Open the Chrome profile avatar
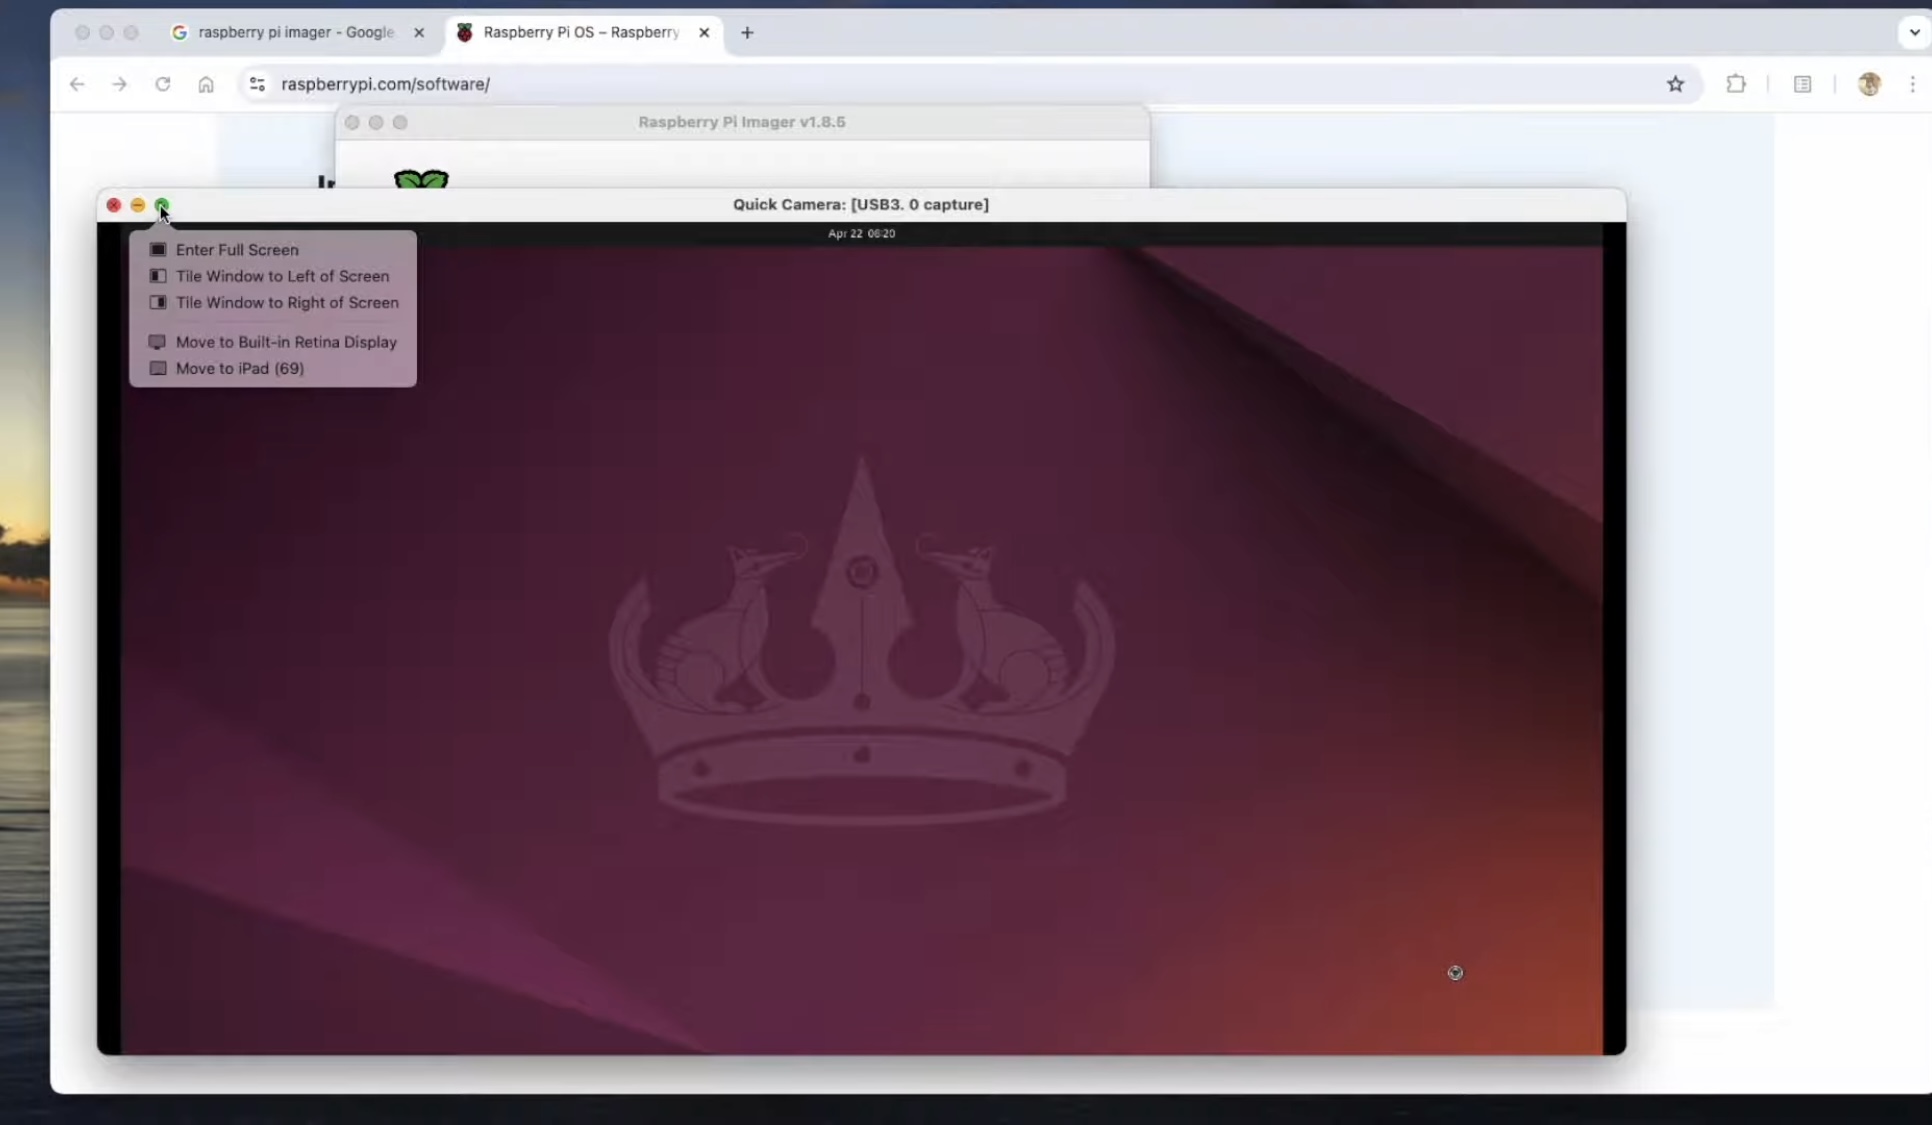1932x1125 pixels. pyautogui.click(x=1868, y=84)
